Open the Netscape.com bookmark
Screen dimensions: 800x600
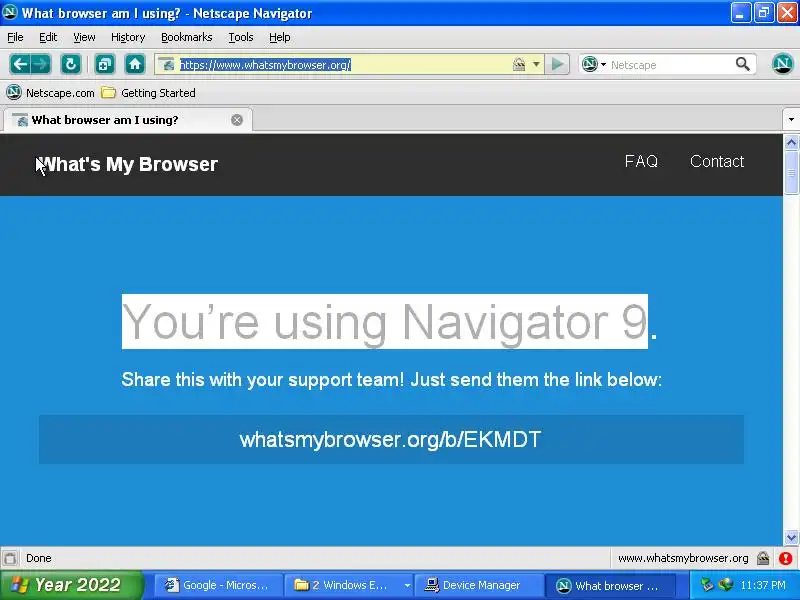[x=51, y=93]
